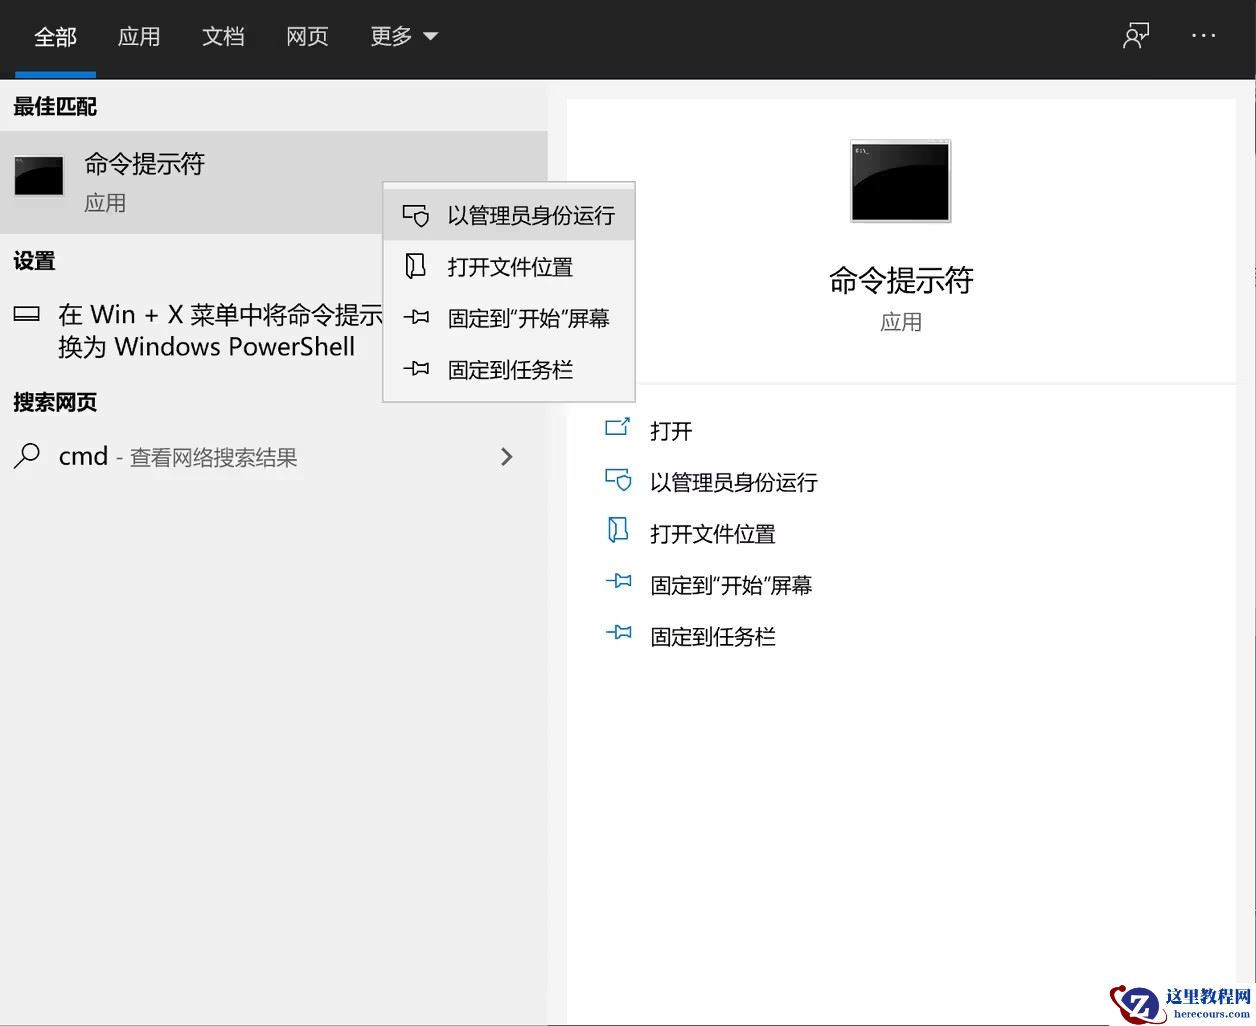Viewport: 1256px width, 1026px height.
Task: Choose 打开文件位置 in the context menu
Action: 511,266
